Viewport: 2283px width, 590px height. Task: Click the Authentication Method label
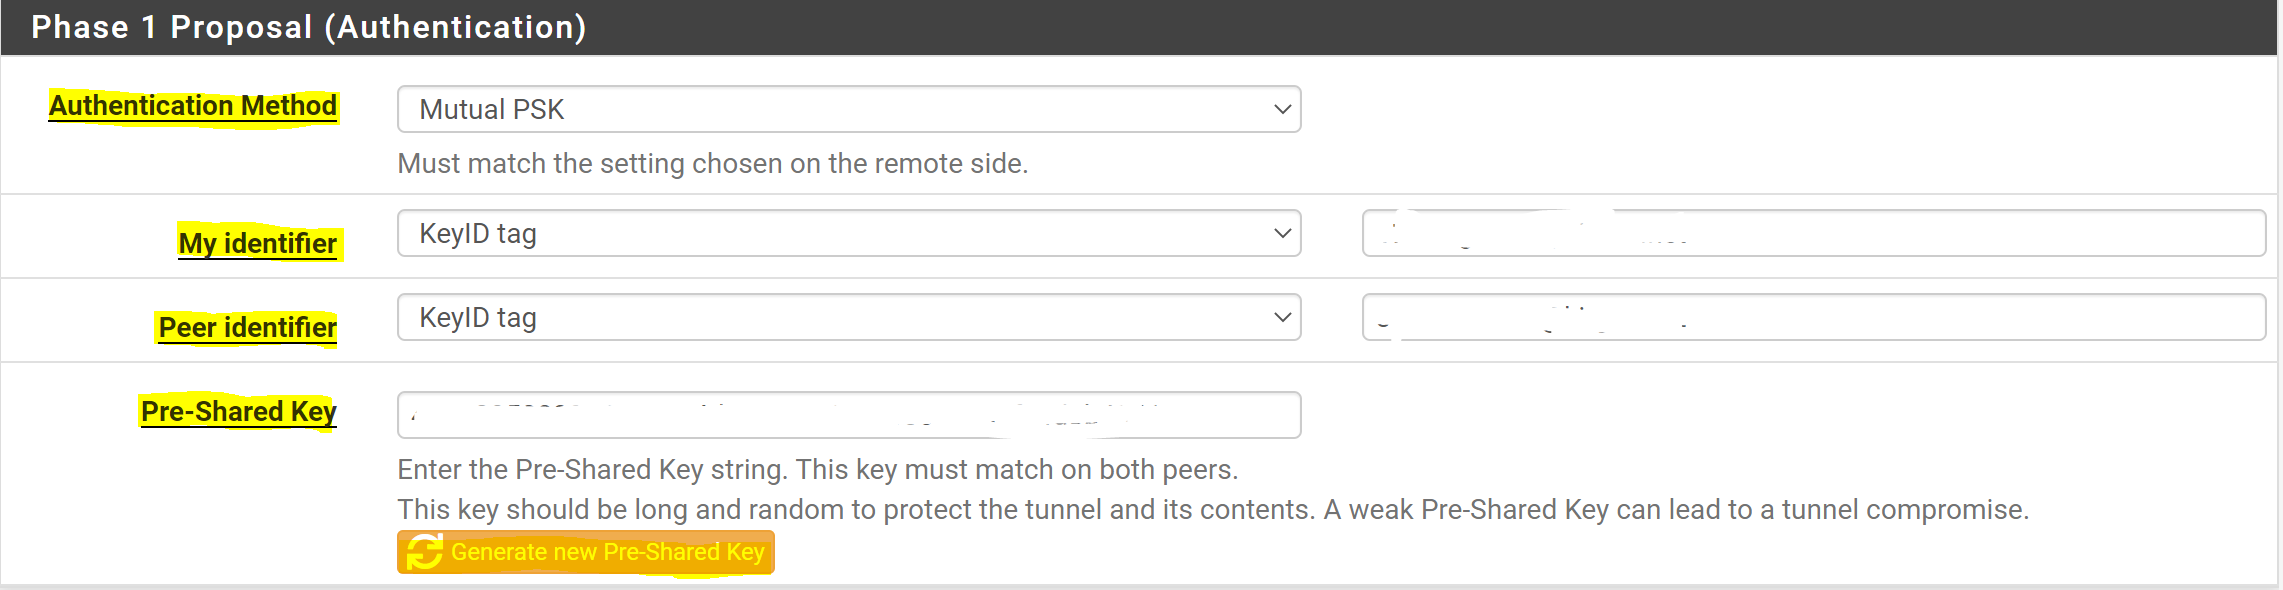coord(193,106)
